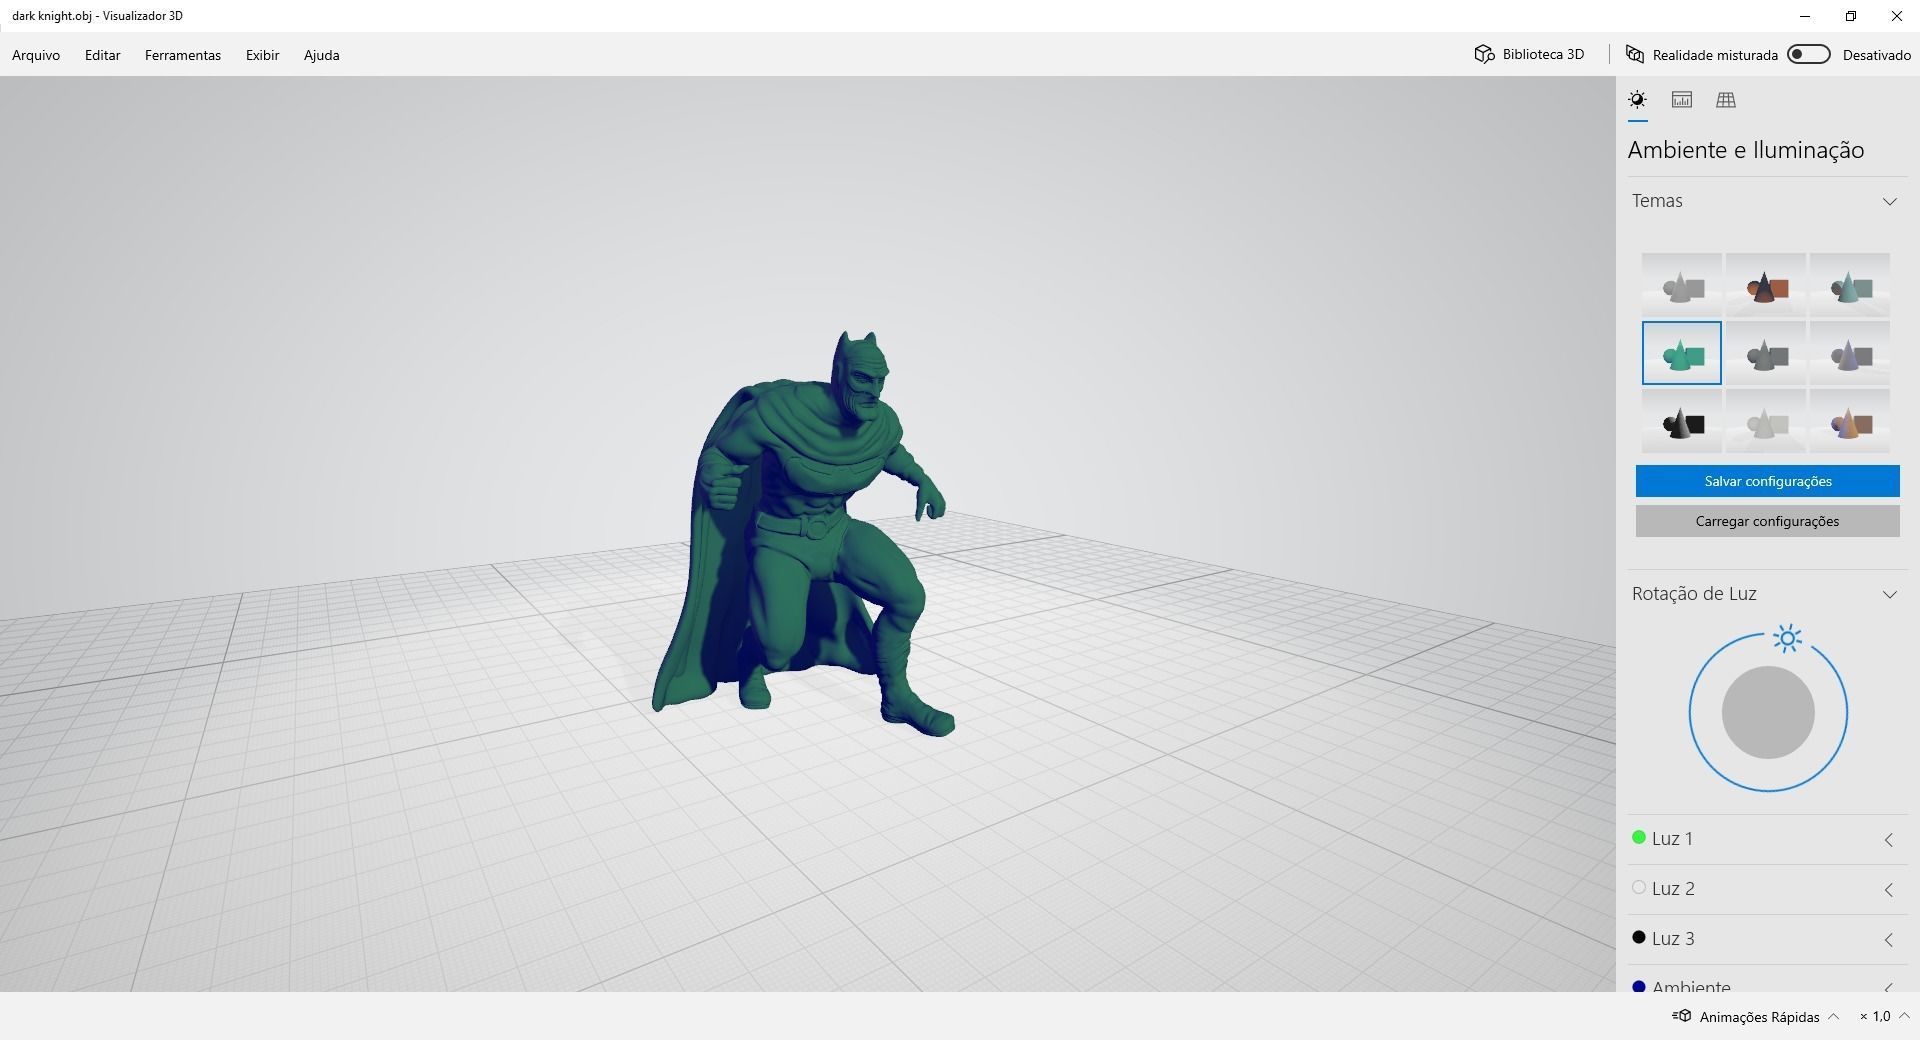The width and height of the screenshot is (1920, 1040).
Task: Open Biblioteca 3D
Action: pos(1530,54)
